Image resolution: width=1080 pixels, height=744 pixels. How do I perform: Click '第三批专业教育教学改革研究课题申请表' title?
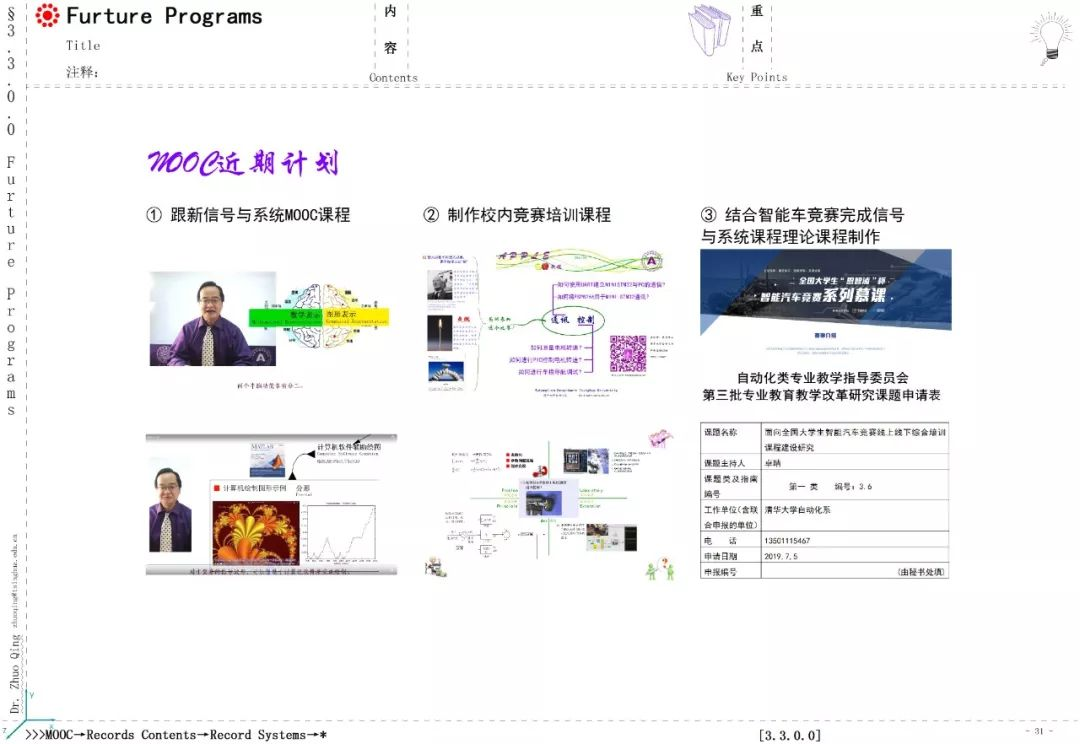821,395
